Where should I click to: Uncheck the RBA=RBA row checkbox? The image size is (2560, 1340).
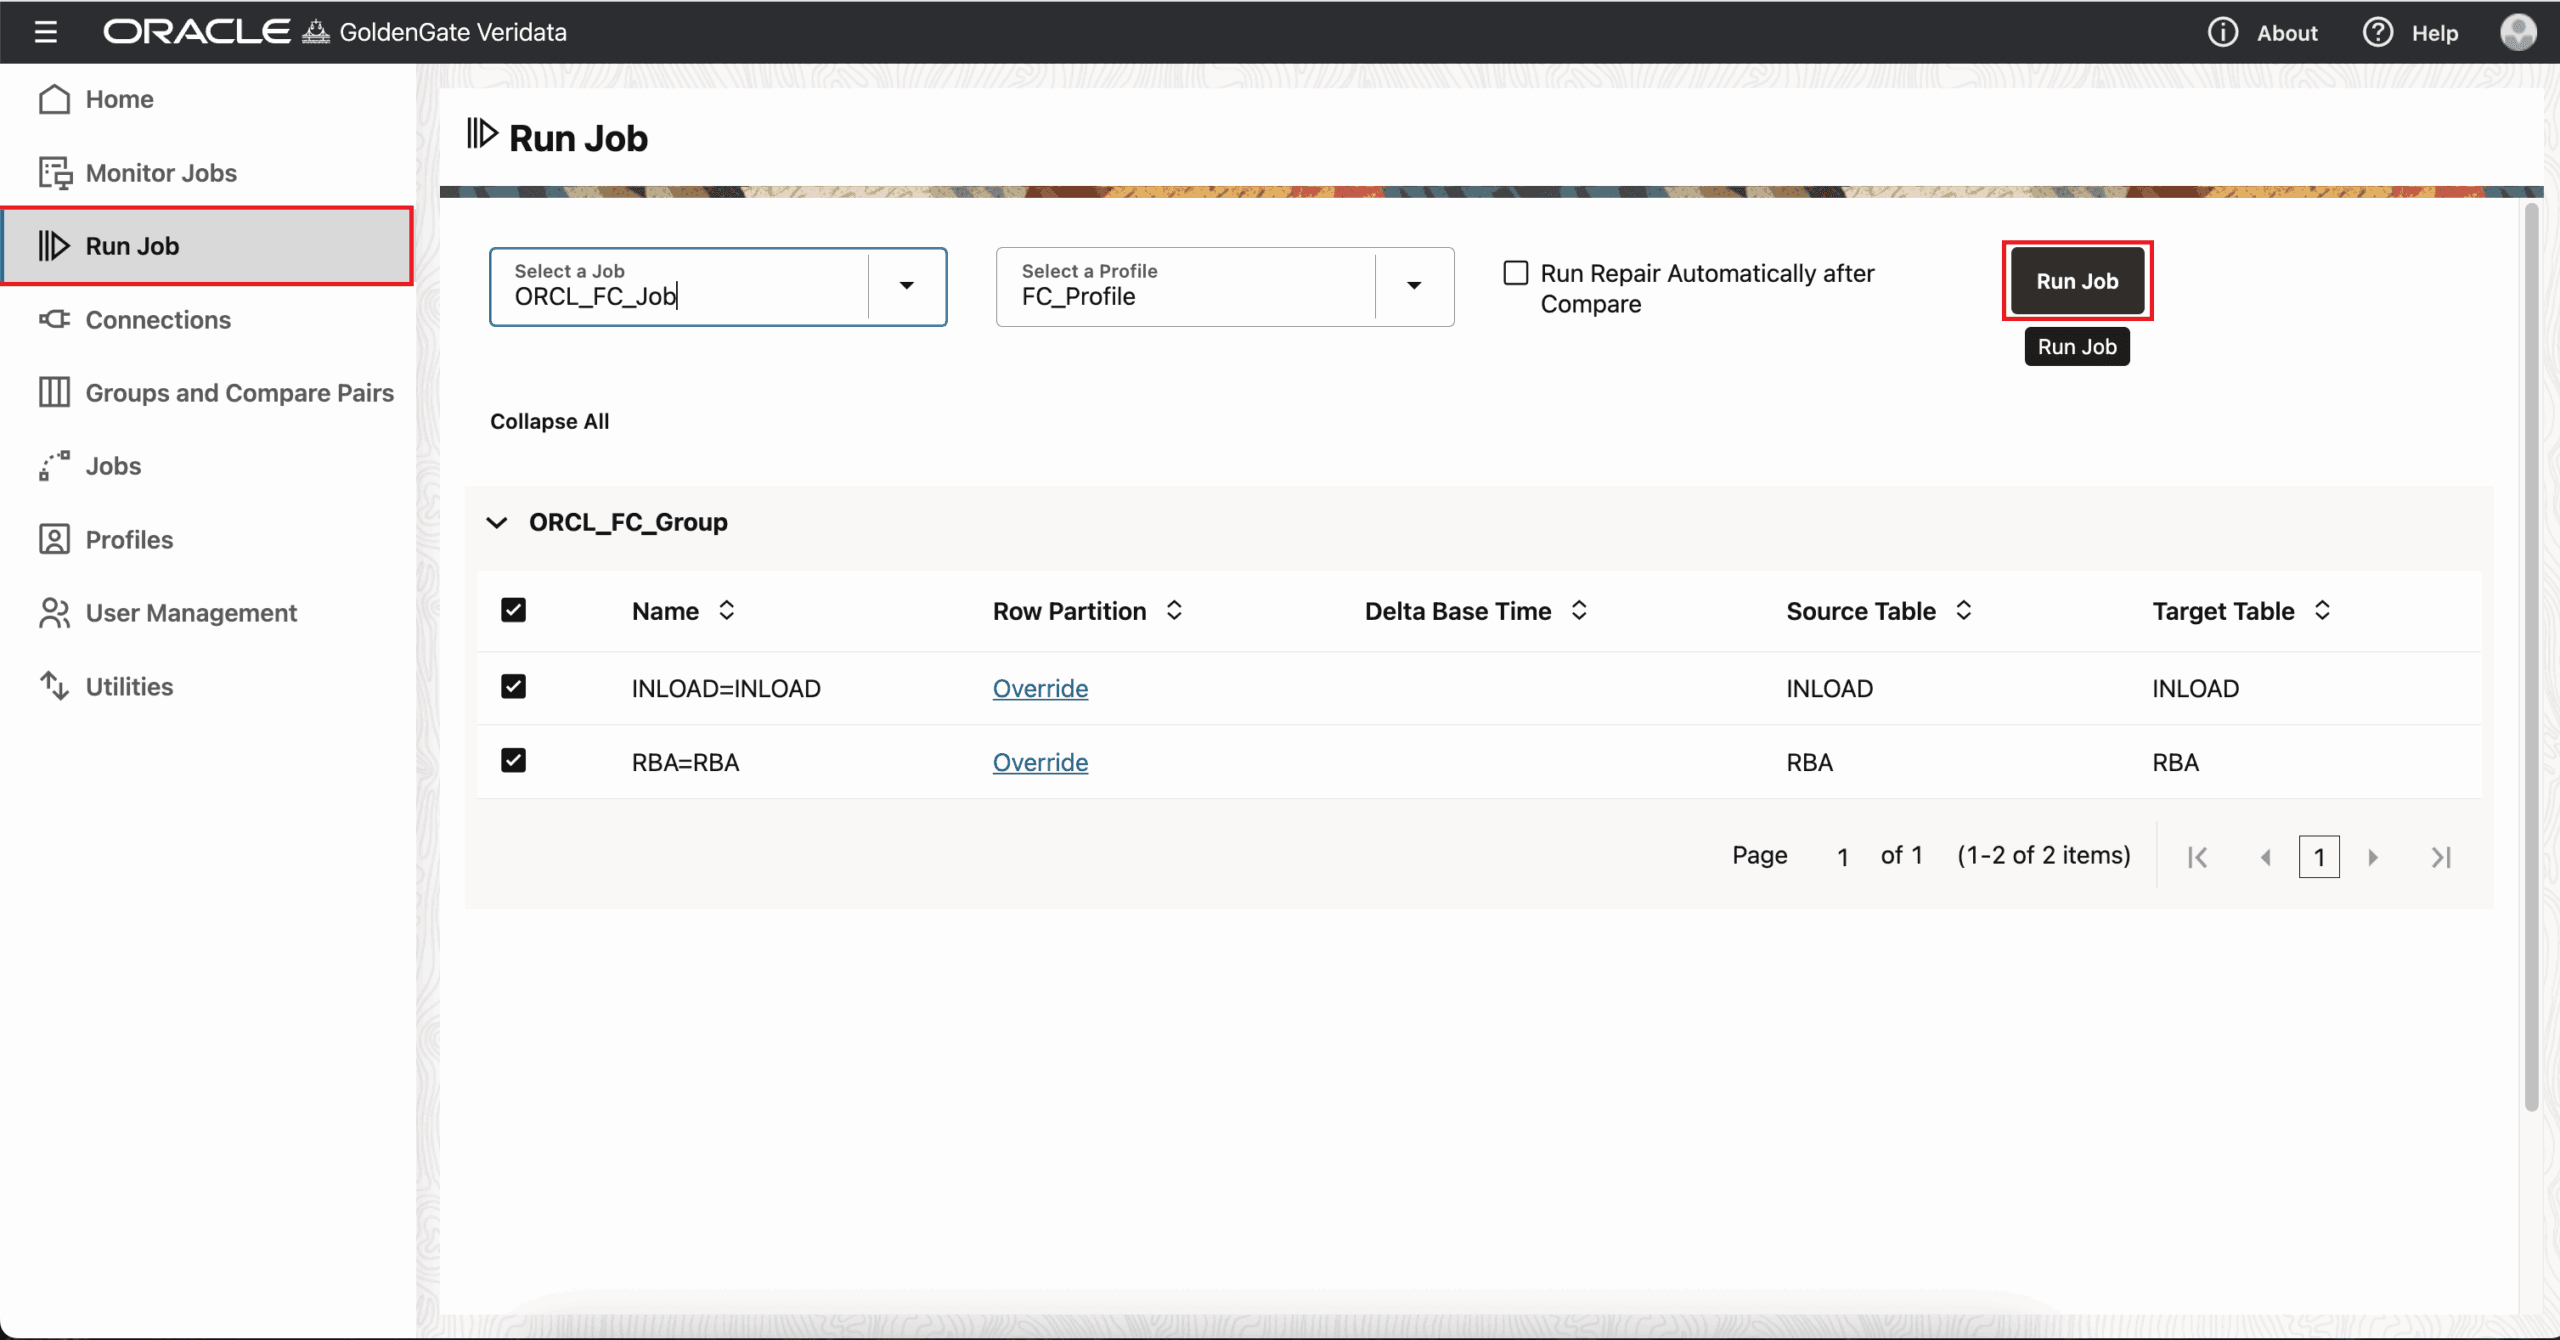[x=513, y=761]
